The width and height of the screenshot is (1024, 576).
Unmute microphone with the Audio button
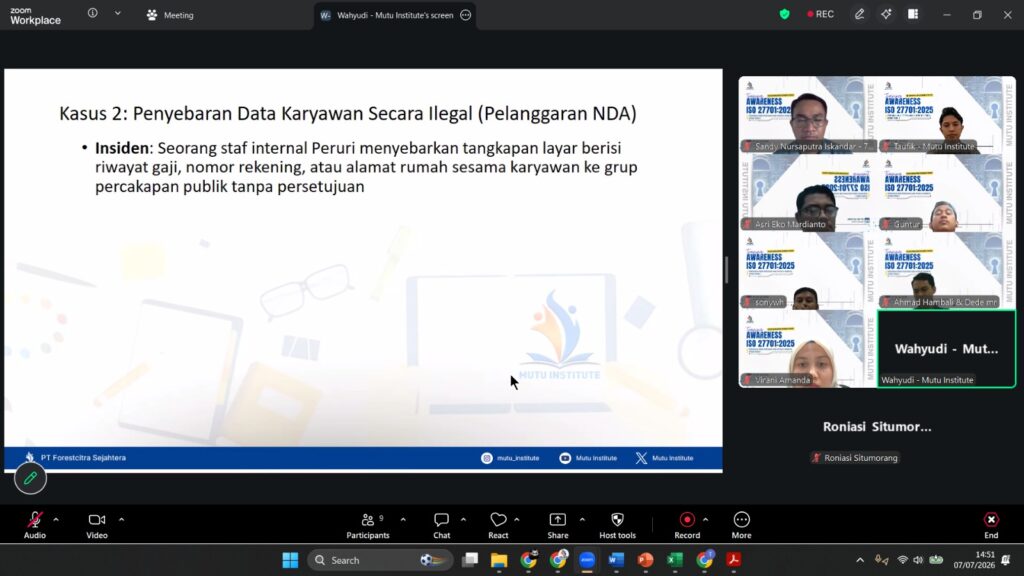coord(35,525)
